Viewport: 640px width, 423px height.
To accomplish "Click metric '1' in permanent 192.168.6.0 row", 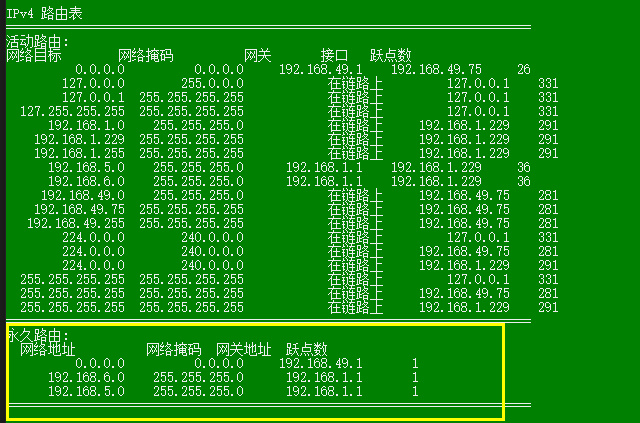I will 415,377.
